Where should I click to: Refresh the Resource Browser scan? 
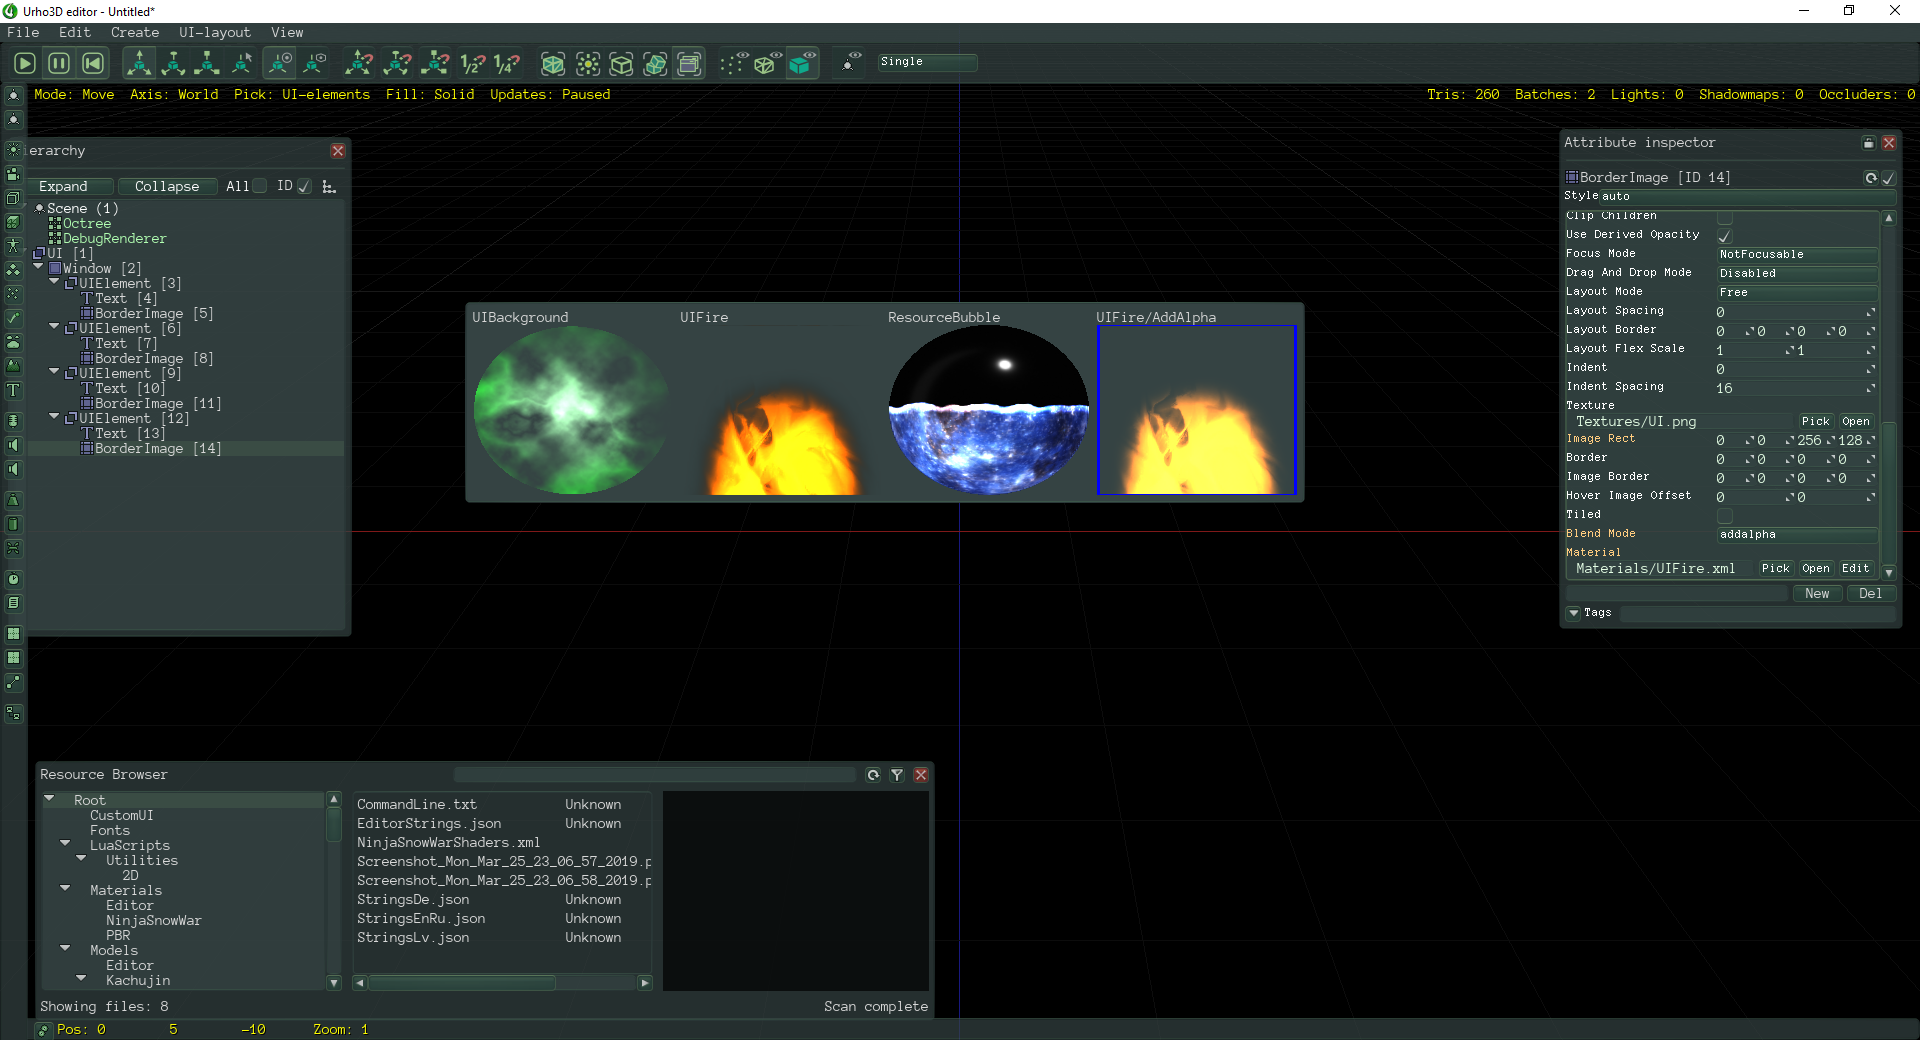(x=873, y=775)
